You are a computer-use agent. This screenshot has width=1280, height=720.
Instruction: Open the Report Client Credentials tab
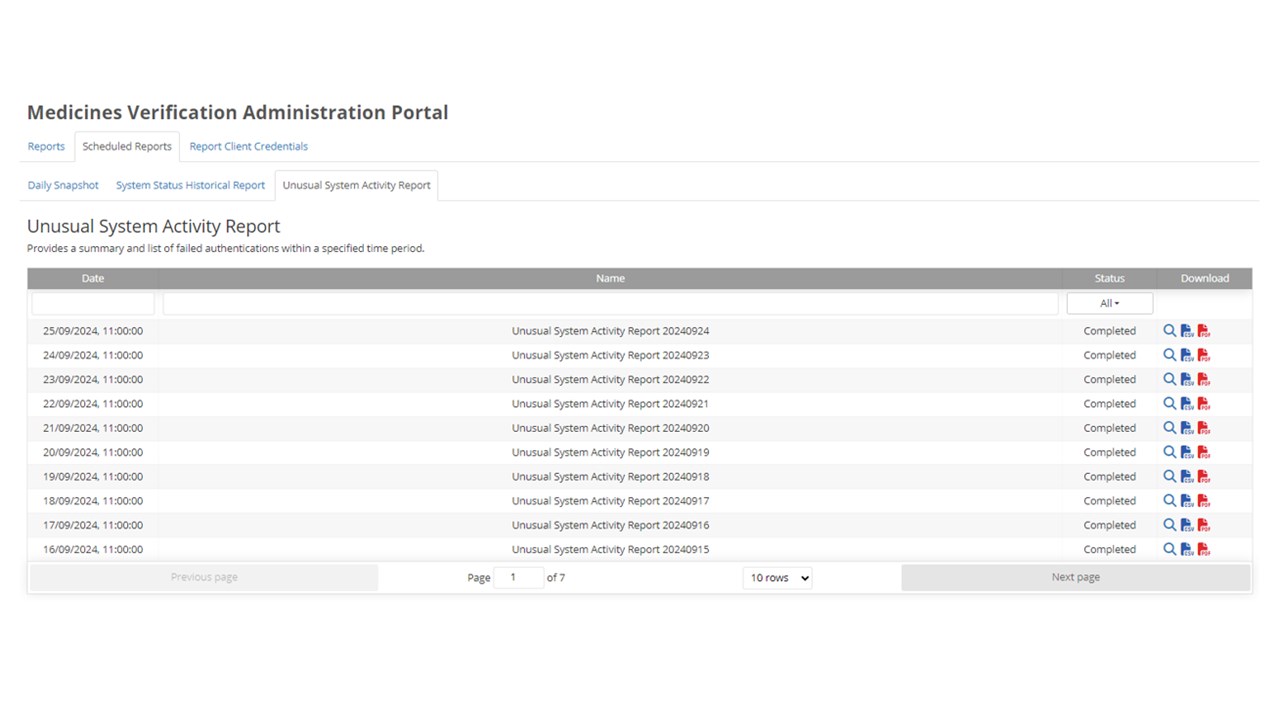248,146
